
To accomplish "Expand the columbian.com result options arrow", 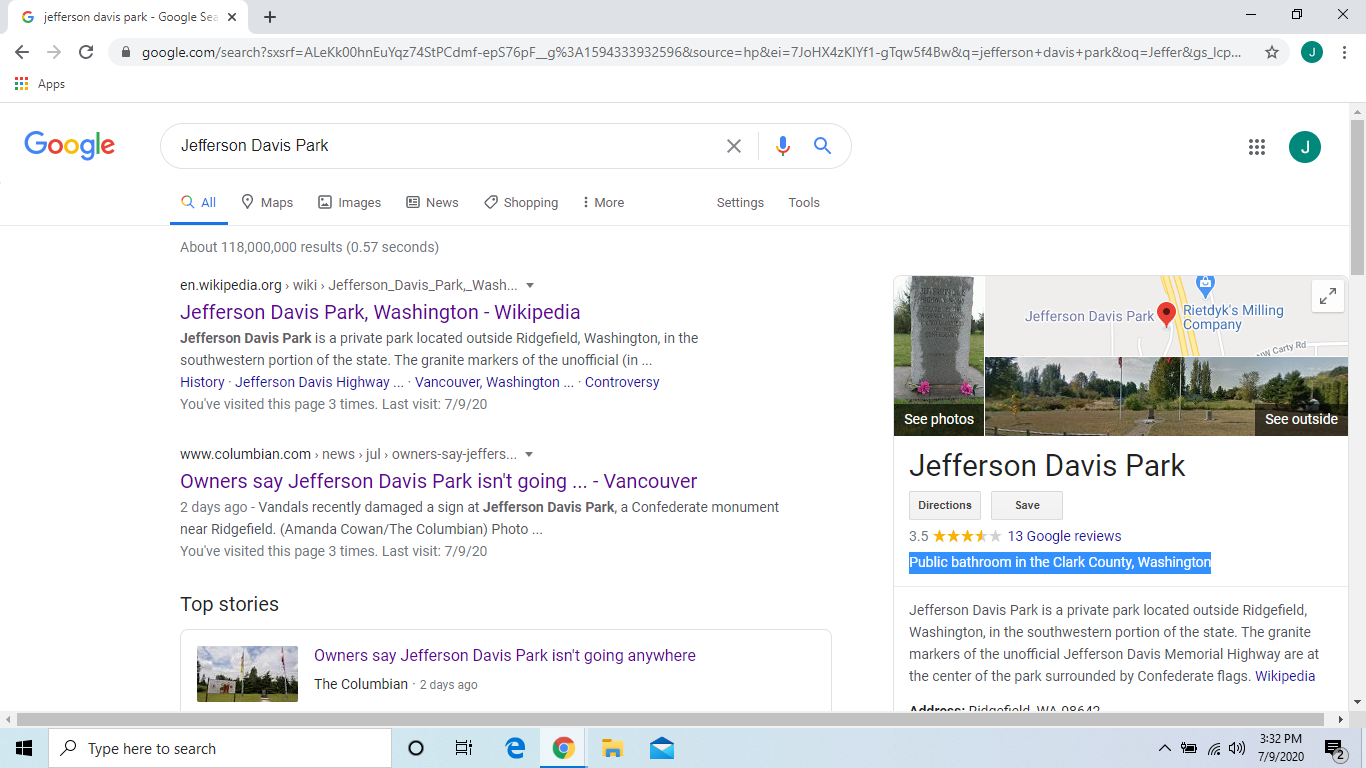I will click(529, 454).
